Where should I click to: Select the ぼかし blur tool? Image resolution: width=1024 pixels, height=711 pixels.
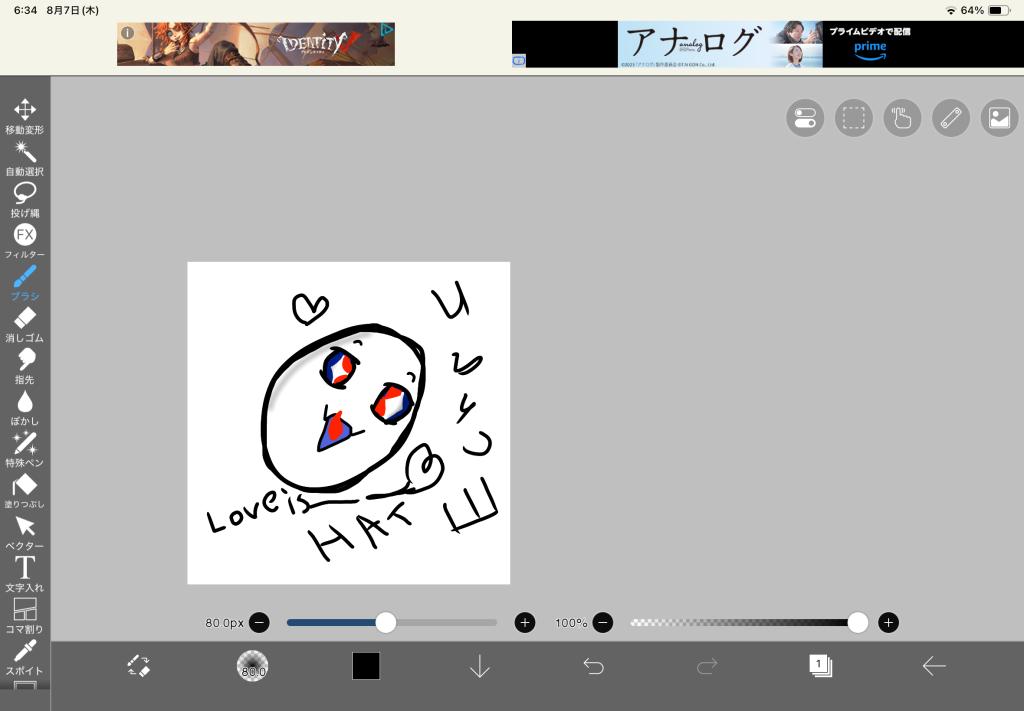tap(25, 403)
